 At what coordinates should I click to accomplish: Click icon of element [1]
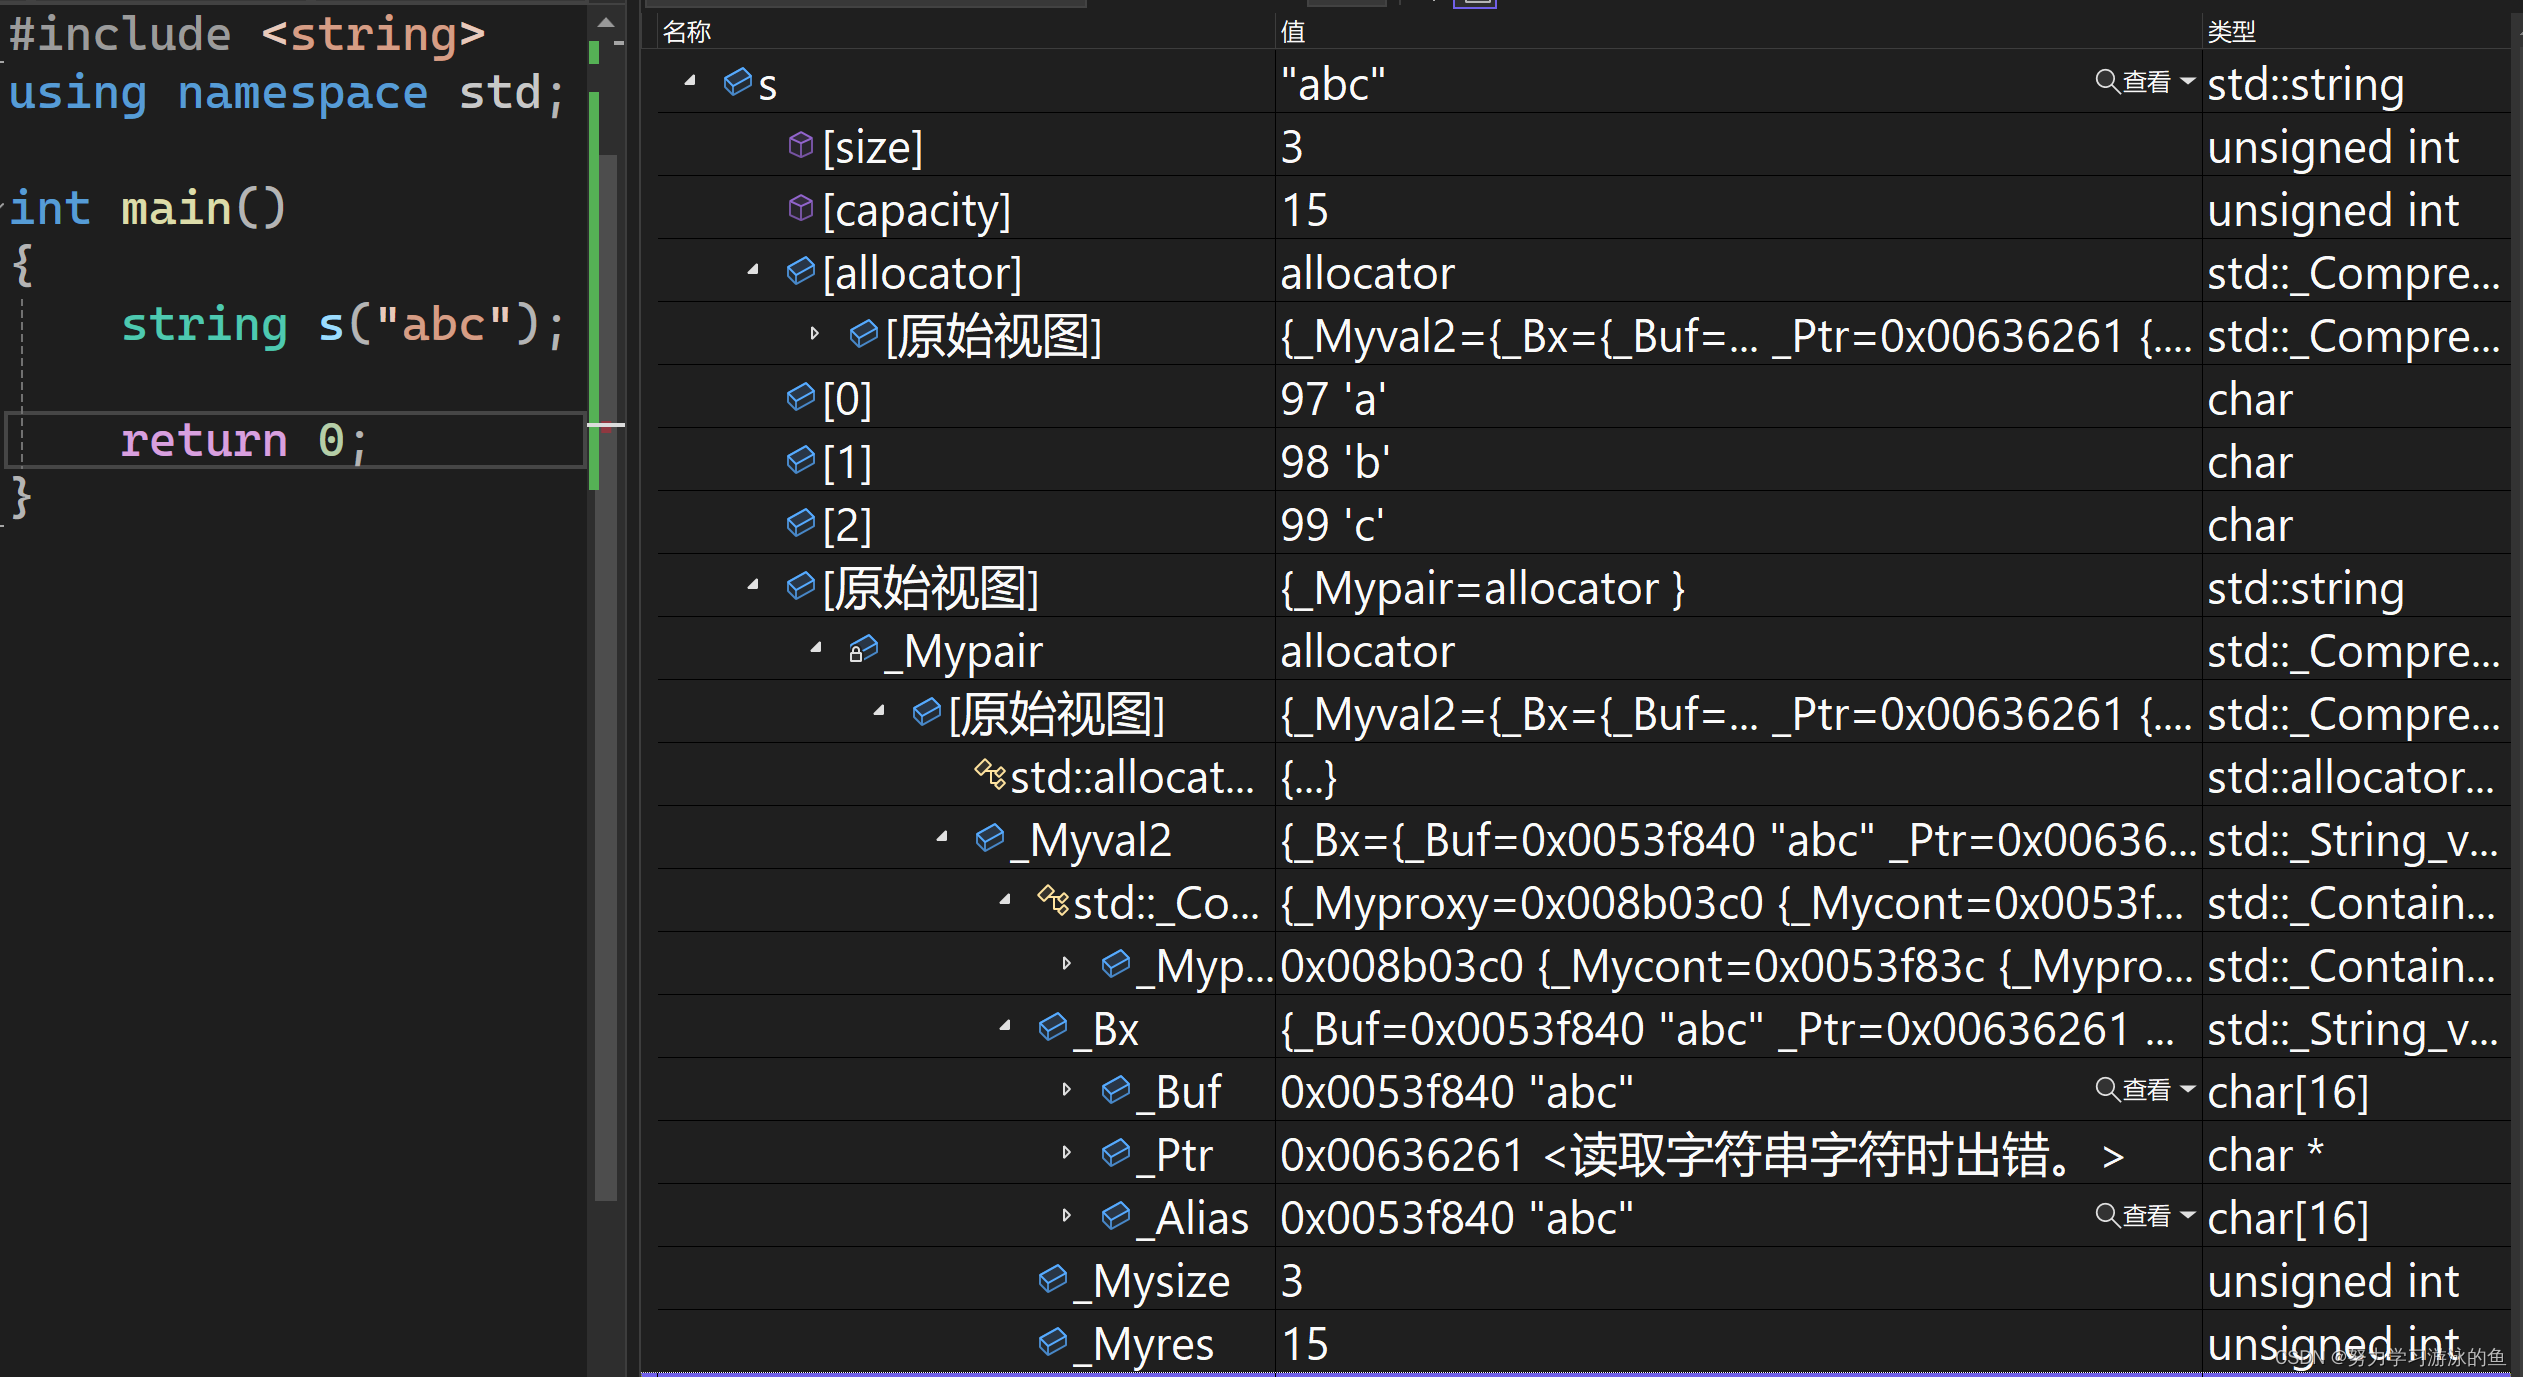coord(801,460)
